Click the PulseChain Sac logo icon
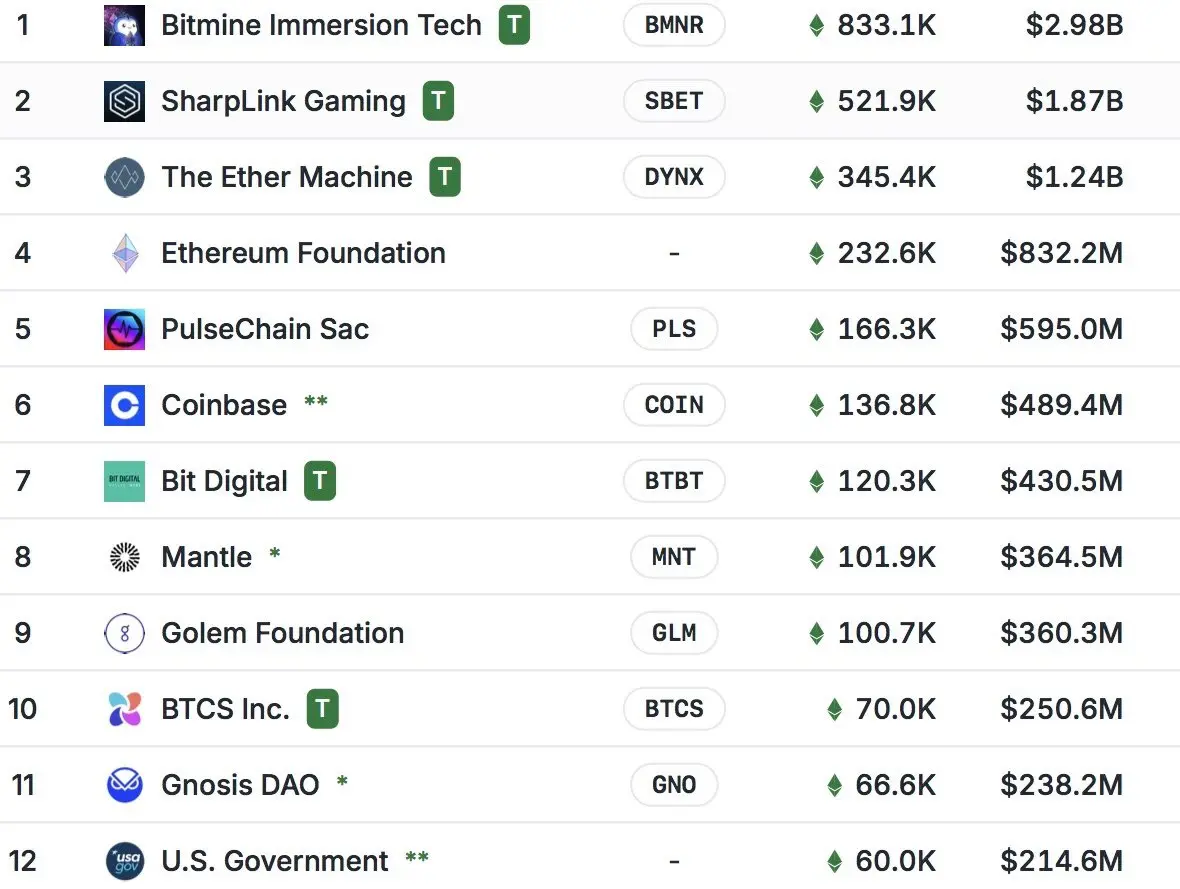Viewport: 1180px width, 889px height. pyautogui.click(x=124, y=329)
